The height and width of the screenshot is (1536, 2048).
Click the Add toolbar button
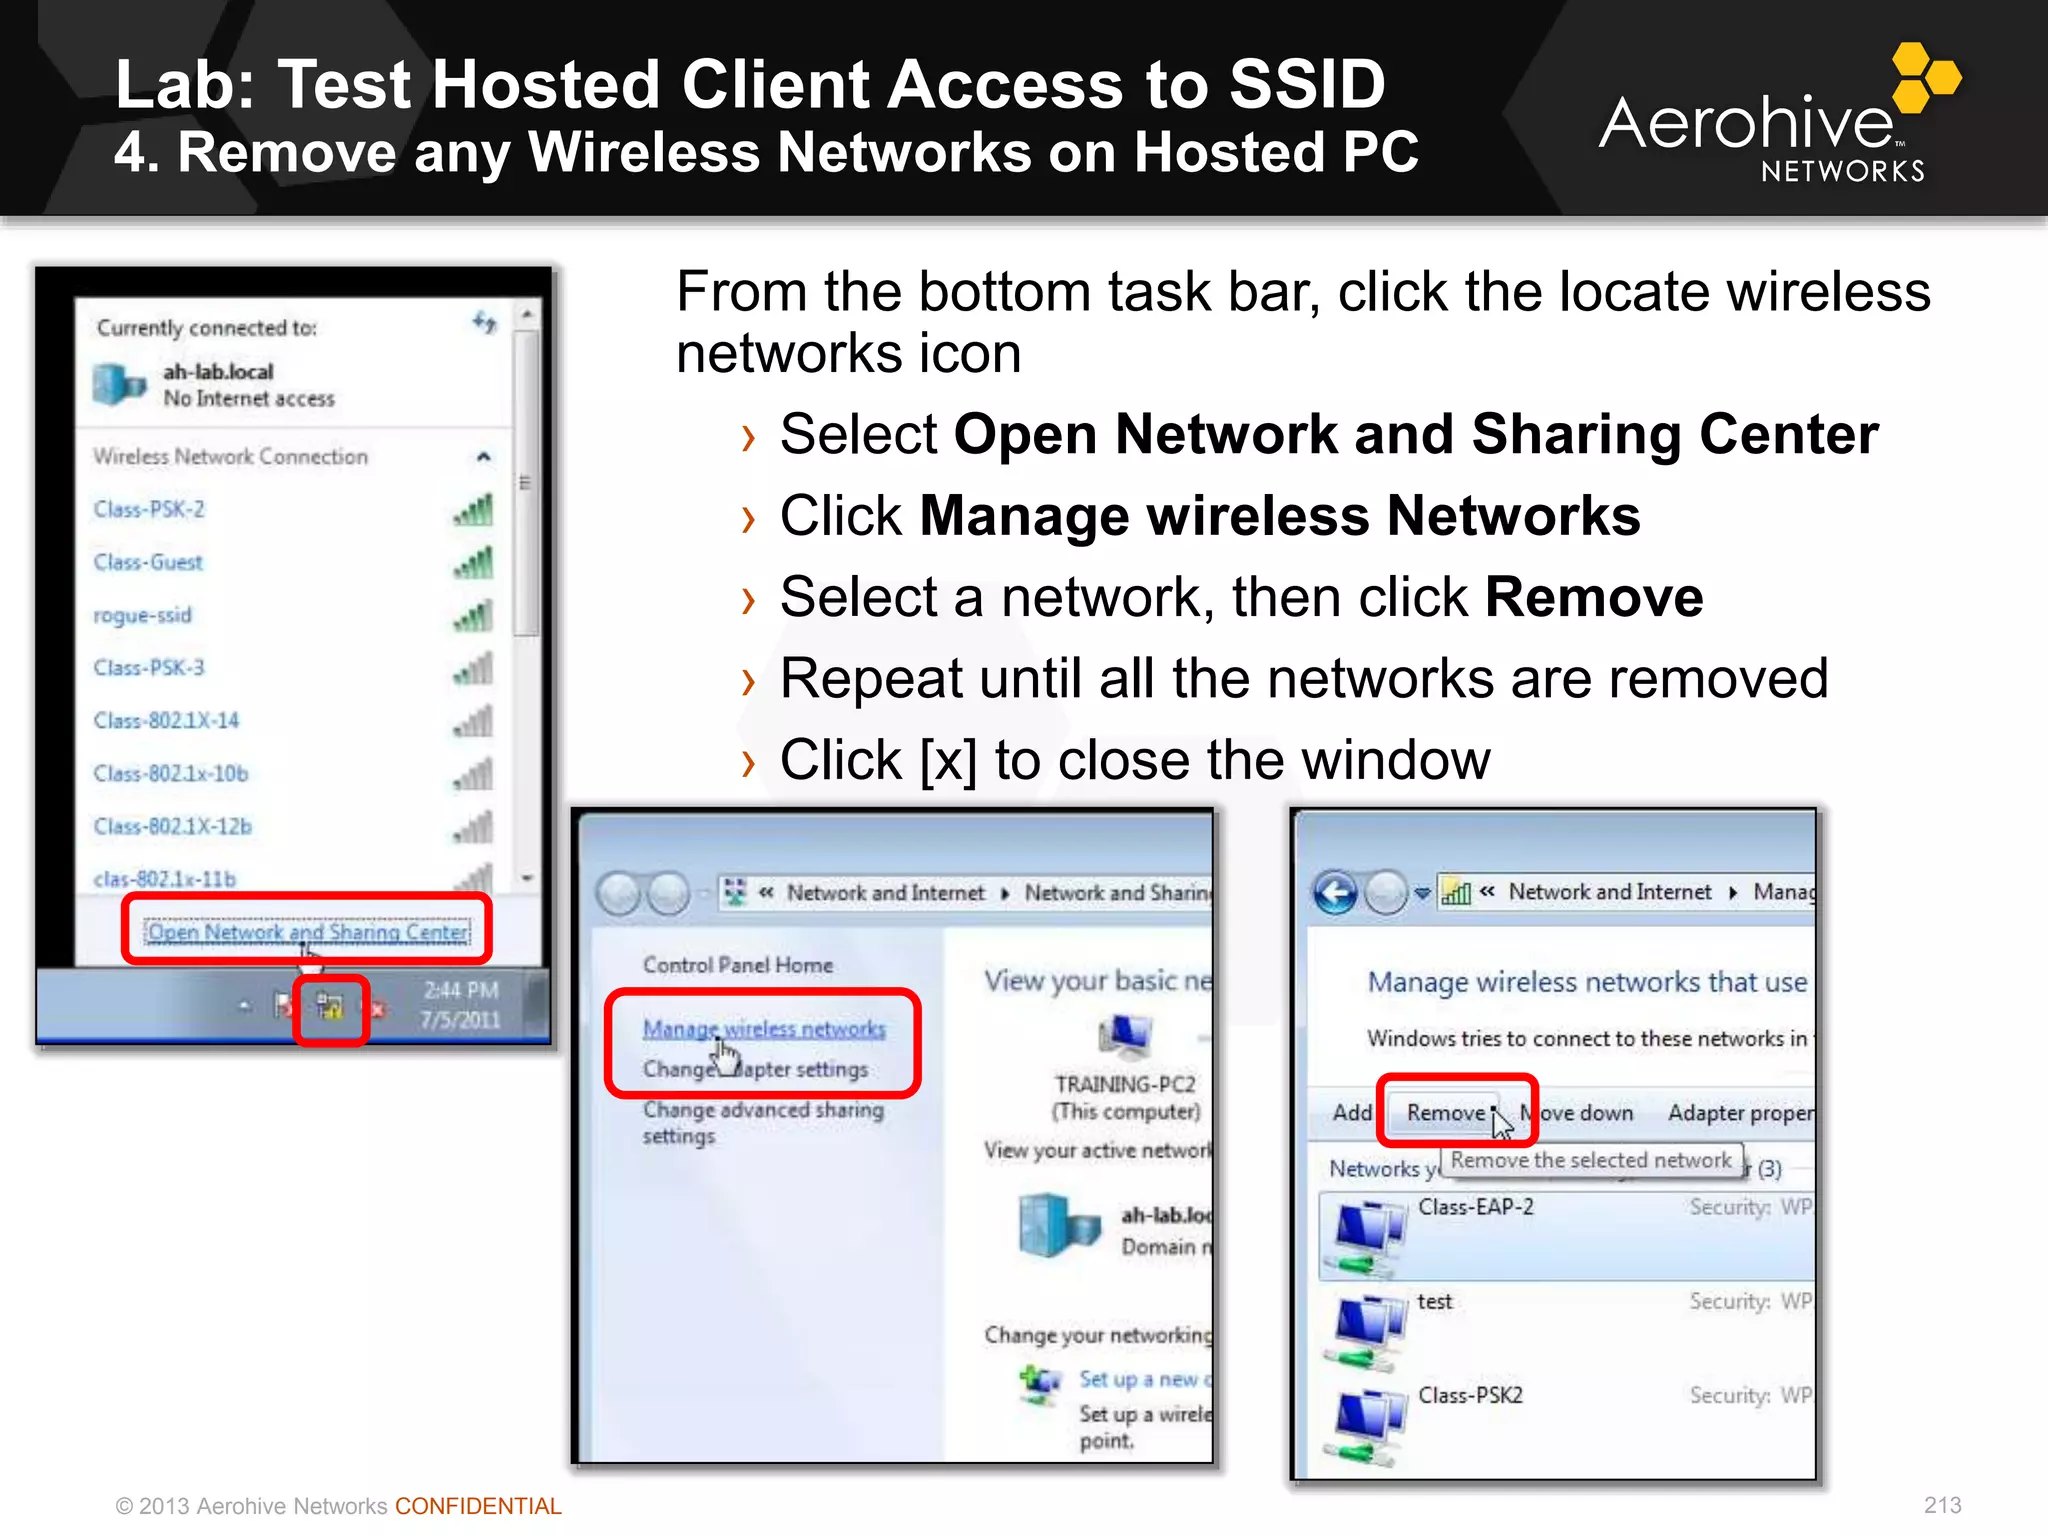(1352, 1112)
